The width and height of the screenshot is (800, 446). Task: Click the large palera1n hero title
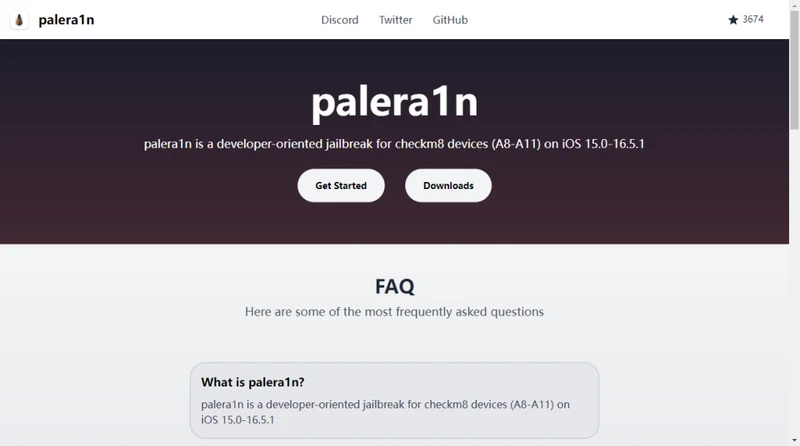[x=394, y=102]
